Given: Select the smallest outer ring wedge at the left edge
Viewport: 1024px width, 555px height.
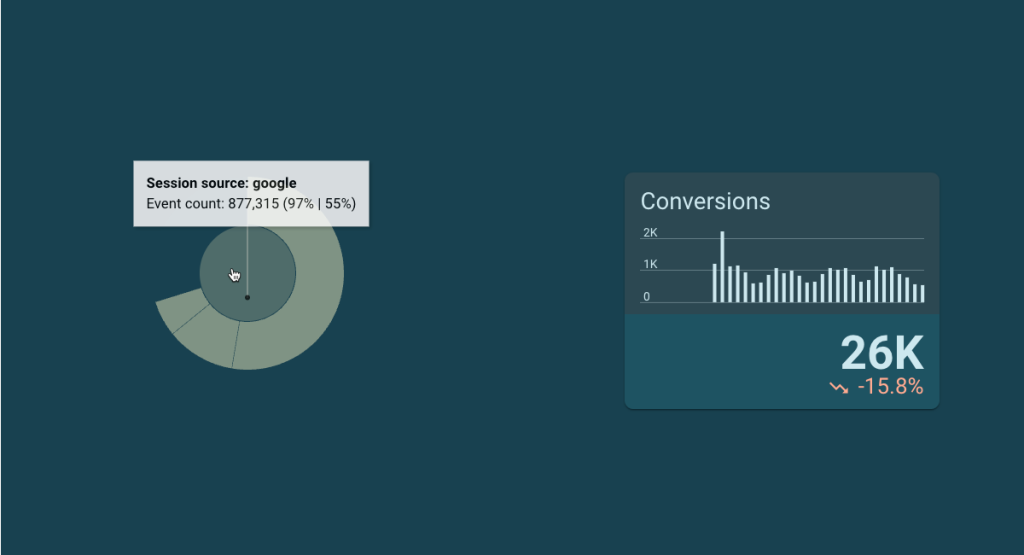Looking at the screenshot, I should (x=178, y=309).
